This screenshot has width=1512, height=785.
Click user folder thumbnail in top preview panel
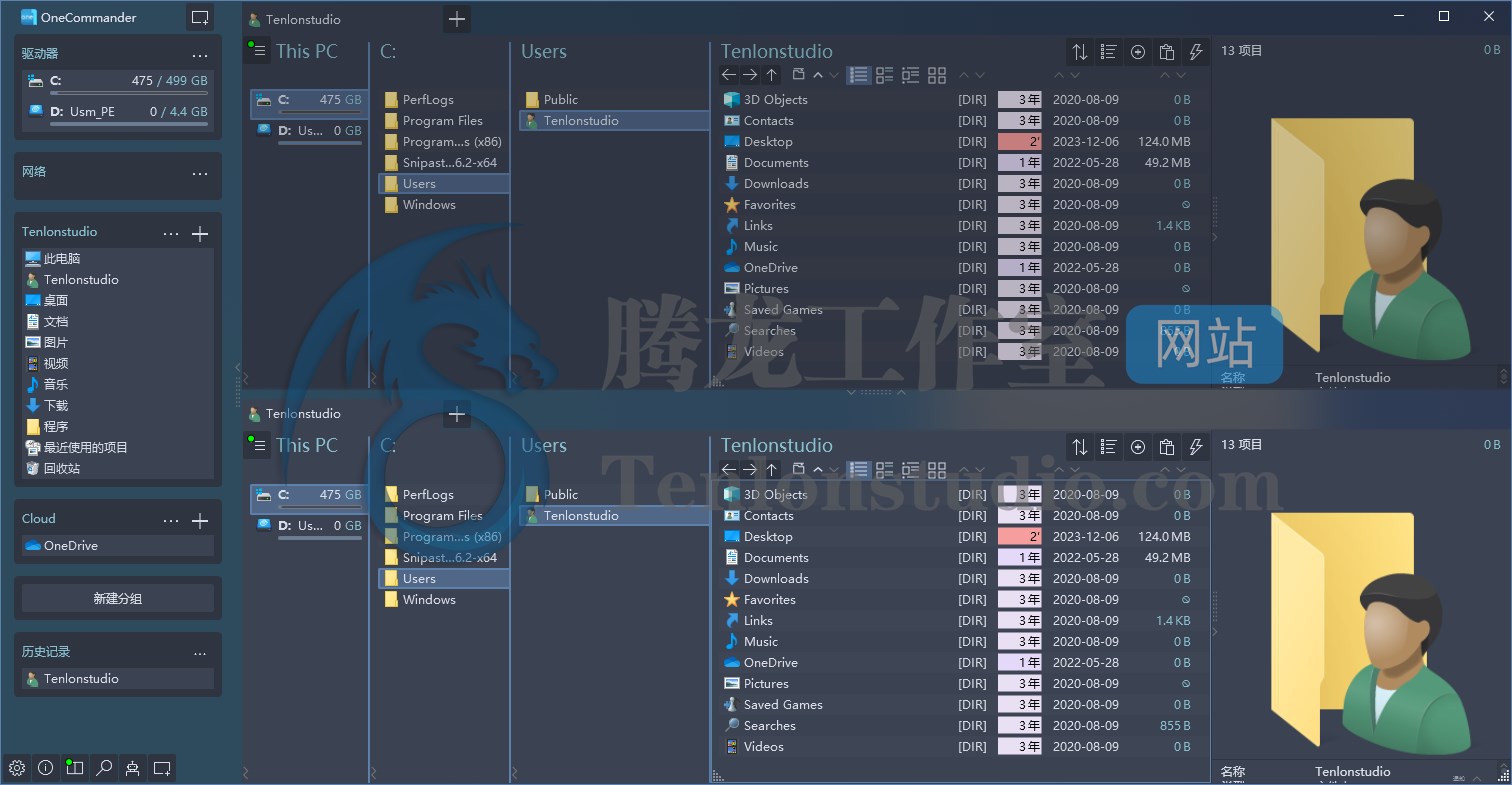tap(1371, 240)
